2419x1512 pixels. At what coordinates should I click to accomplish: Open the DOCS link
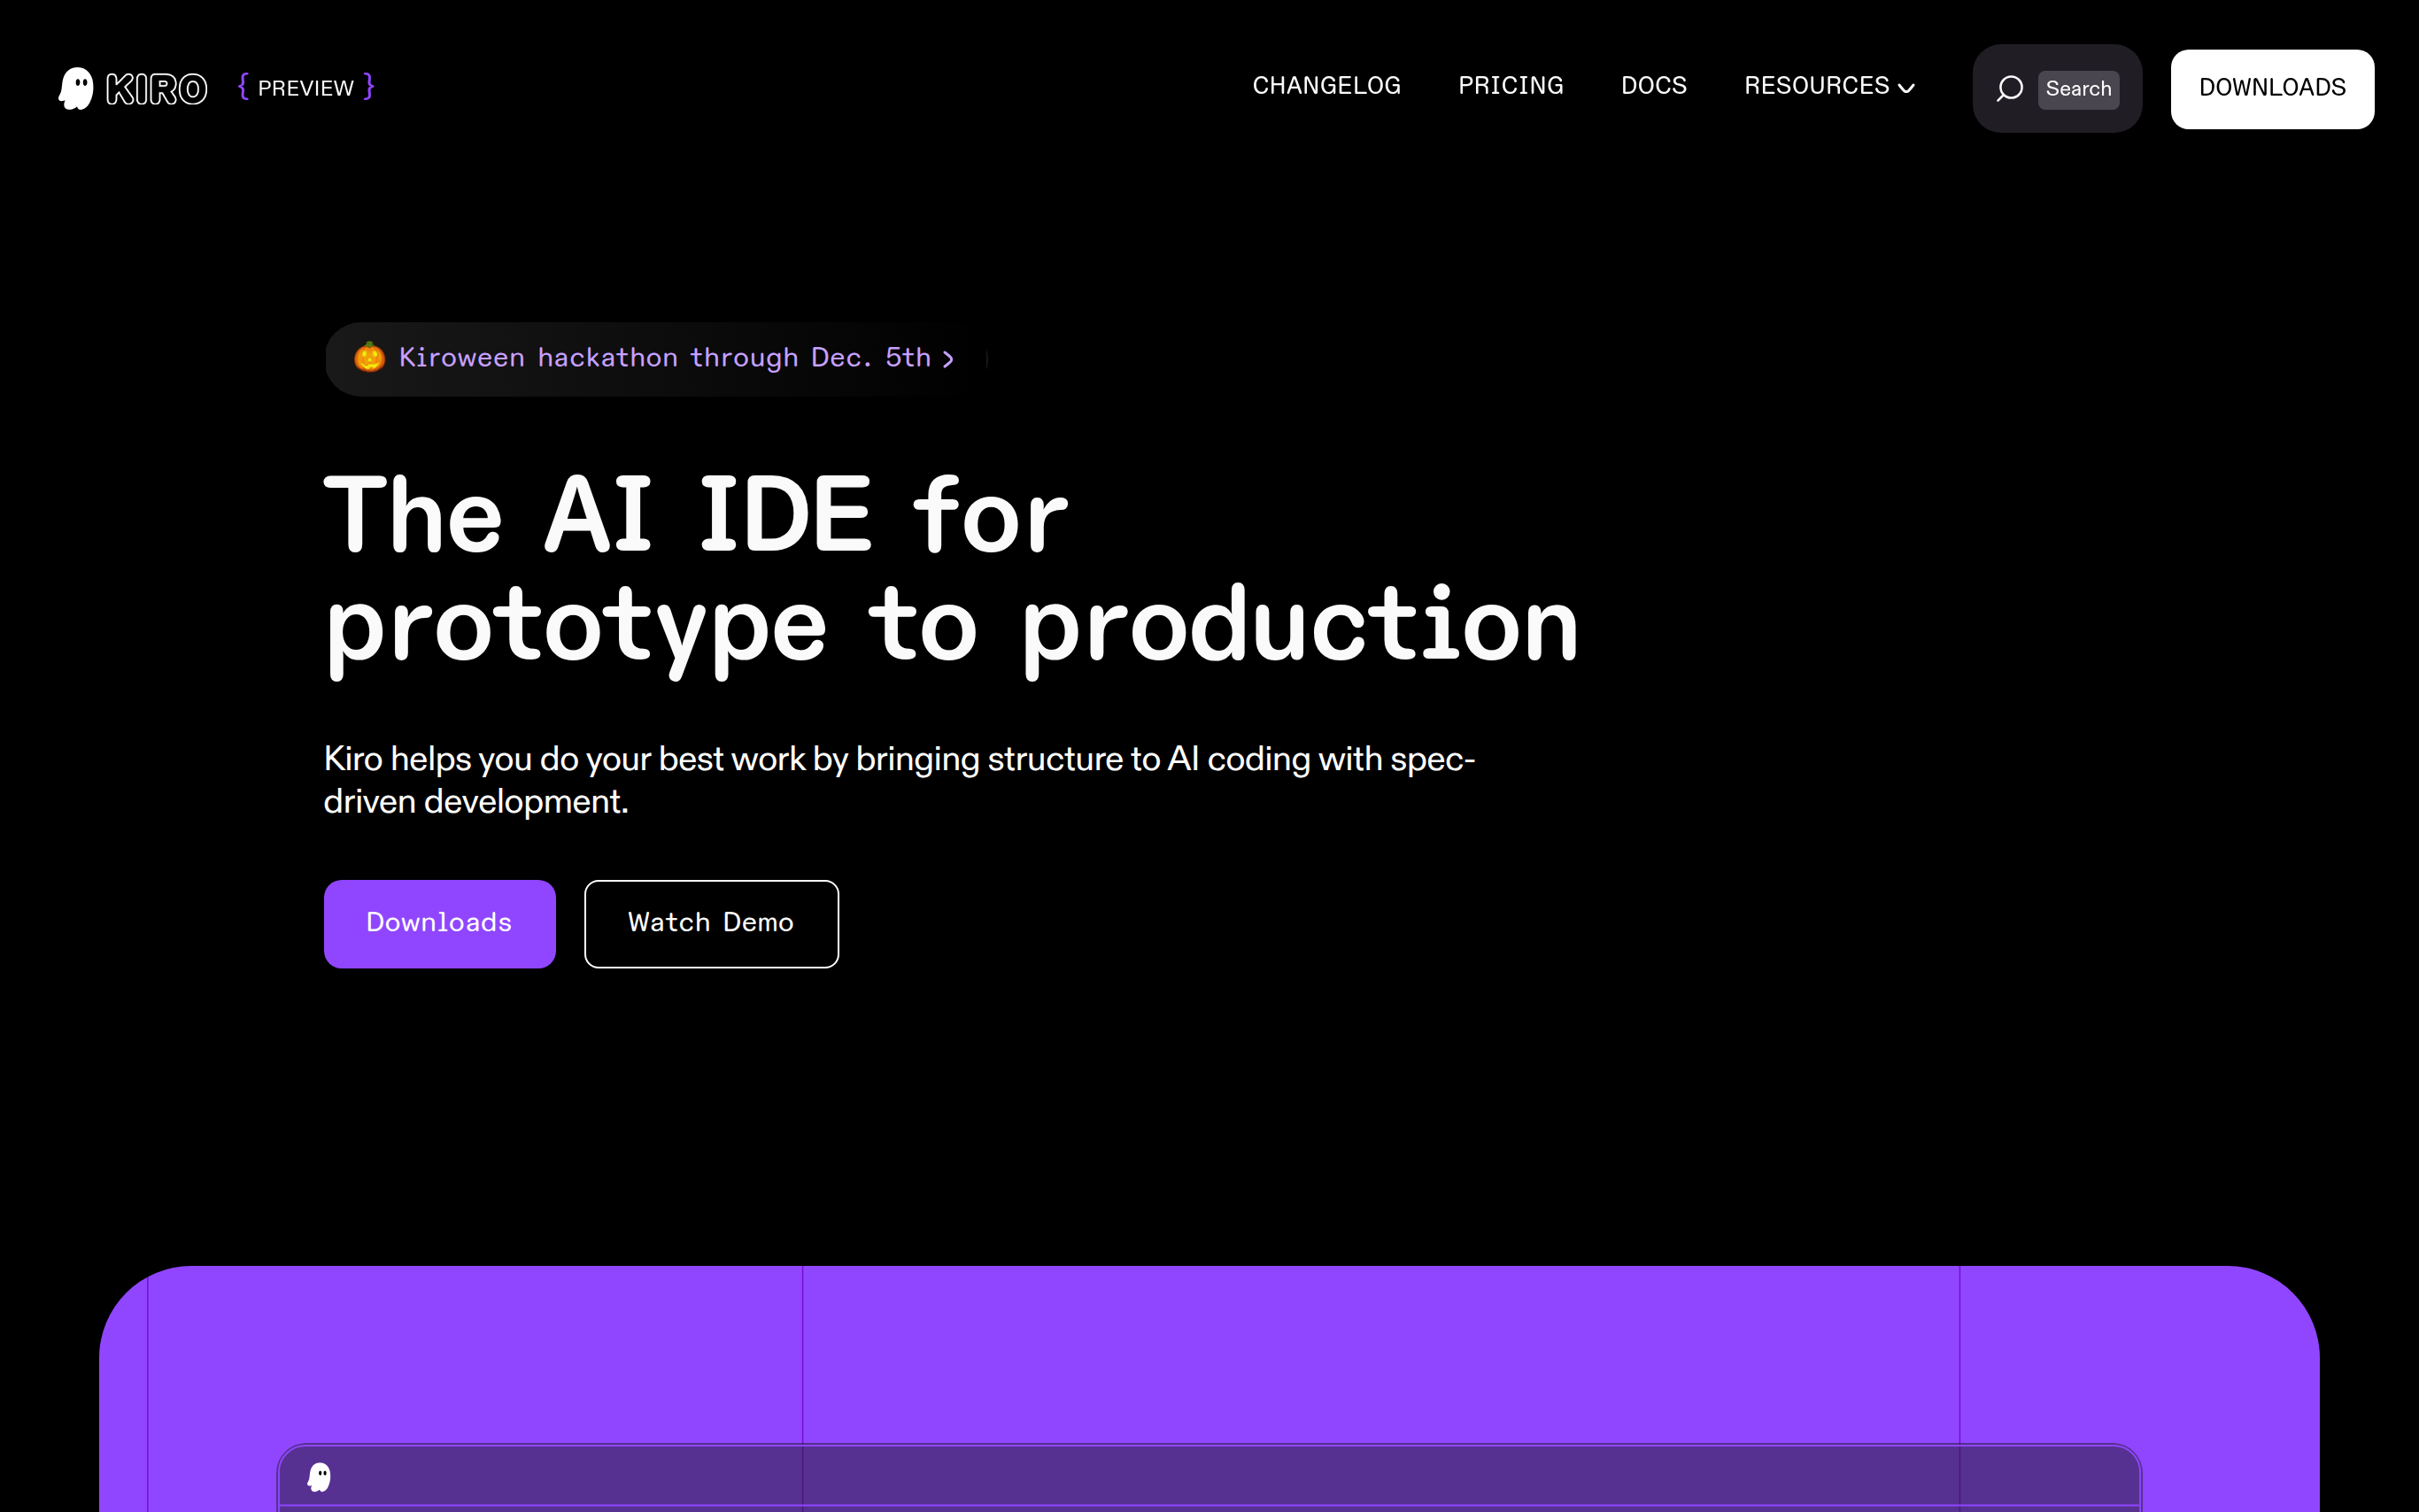click(x=1653, y=86)
